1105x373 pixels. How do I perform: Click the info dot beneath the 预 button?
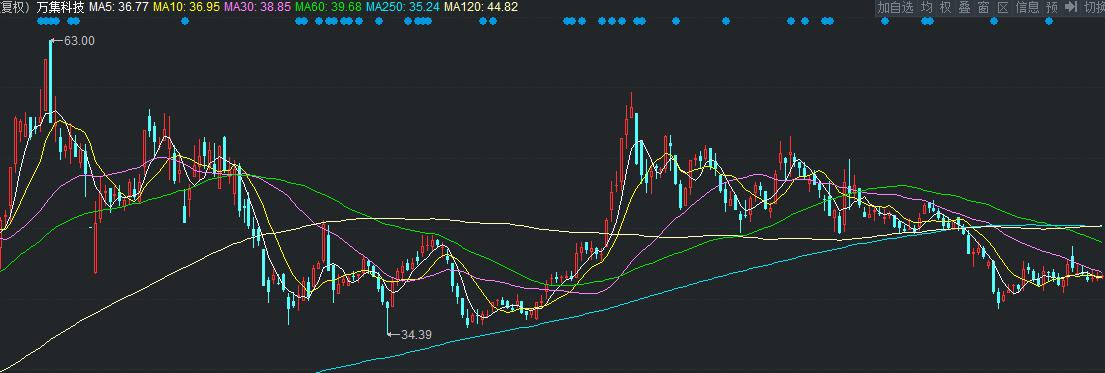coord(1049,21)
